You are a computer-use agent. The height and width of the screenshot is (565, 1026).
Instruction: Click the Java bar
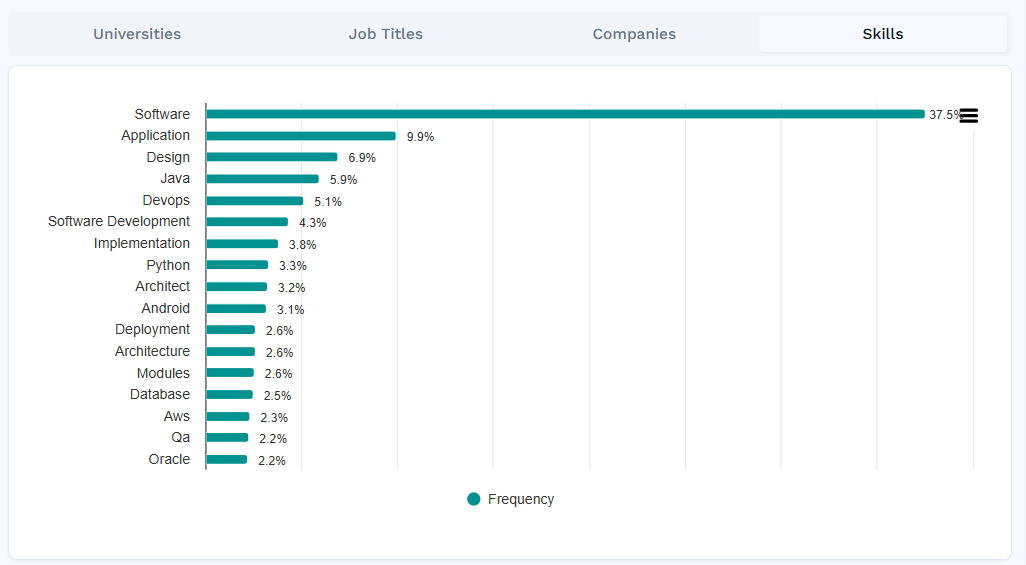262,179
